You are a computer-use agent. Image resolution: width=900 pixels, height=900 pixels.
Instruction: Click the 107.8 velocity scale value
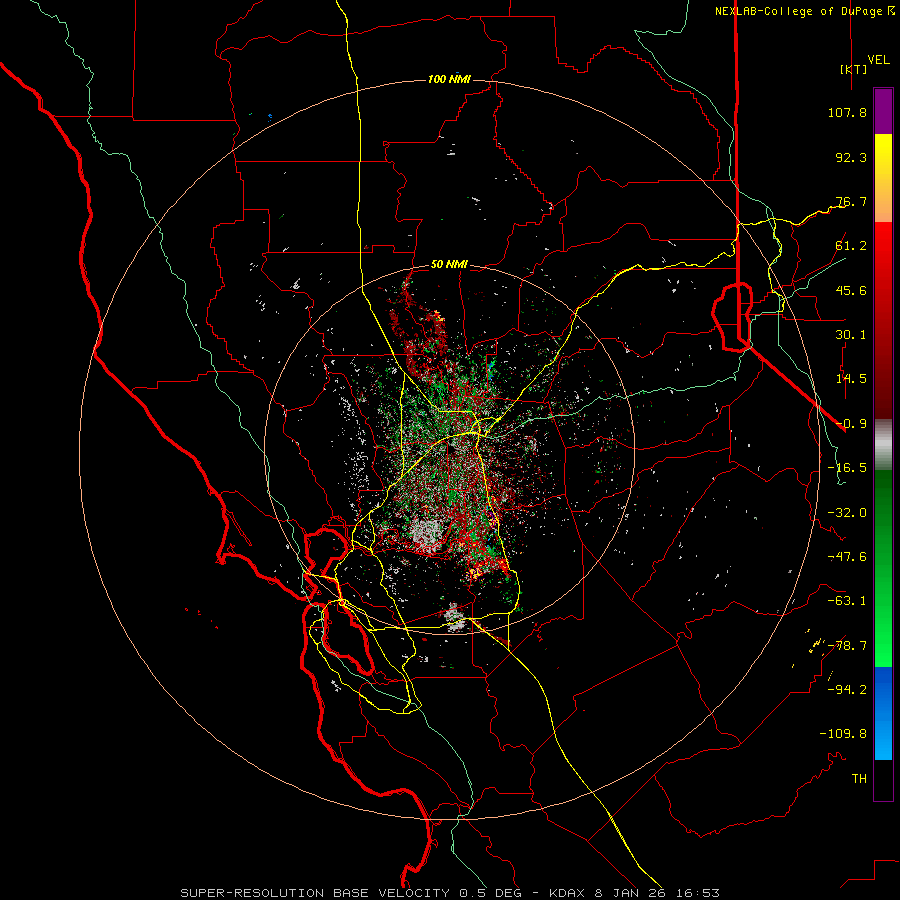click(x=847, y=112)
